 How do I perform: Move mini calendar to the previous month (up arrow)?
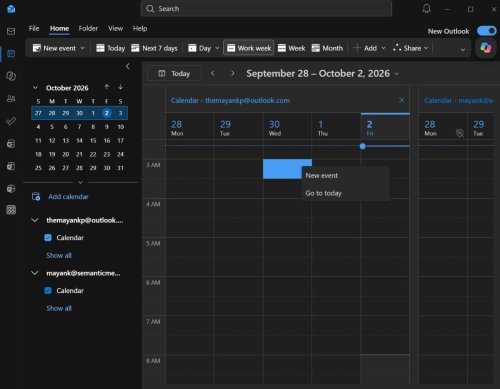(107, 87)
